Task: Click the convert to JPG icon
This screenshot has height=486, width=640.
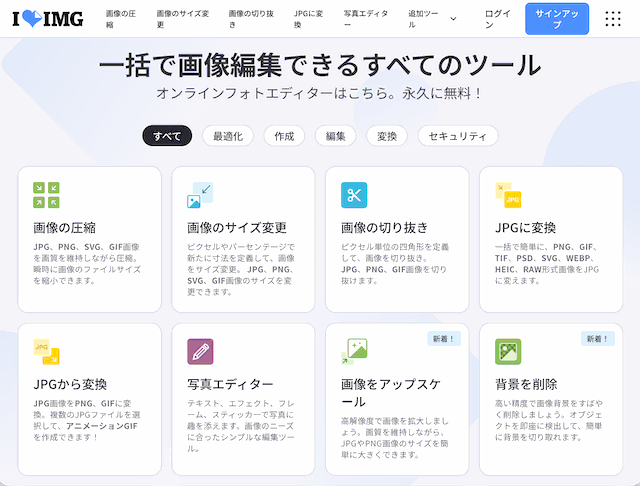Action: coord(508,195)
